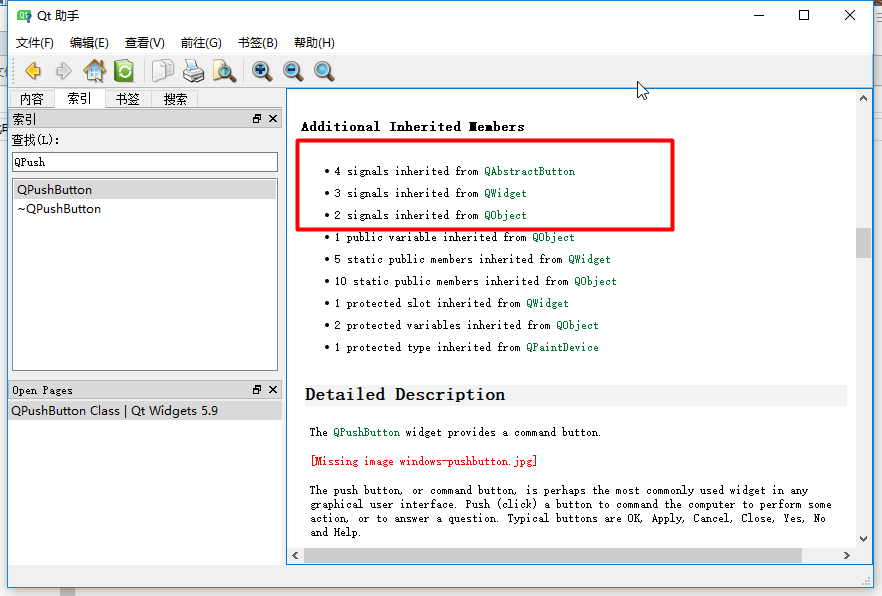
Task: Open the 帮助(H) menu
Action: point(314,43)
